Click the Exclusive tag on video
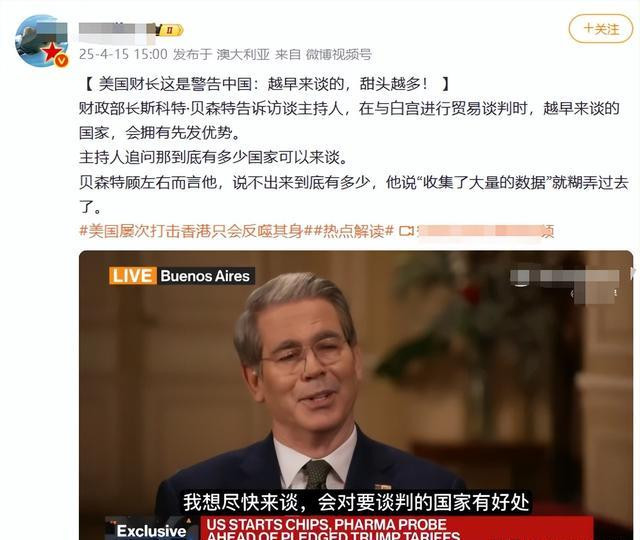 pos(151,530)
